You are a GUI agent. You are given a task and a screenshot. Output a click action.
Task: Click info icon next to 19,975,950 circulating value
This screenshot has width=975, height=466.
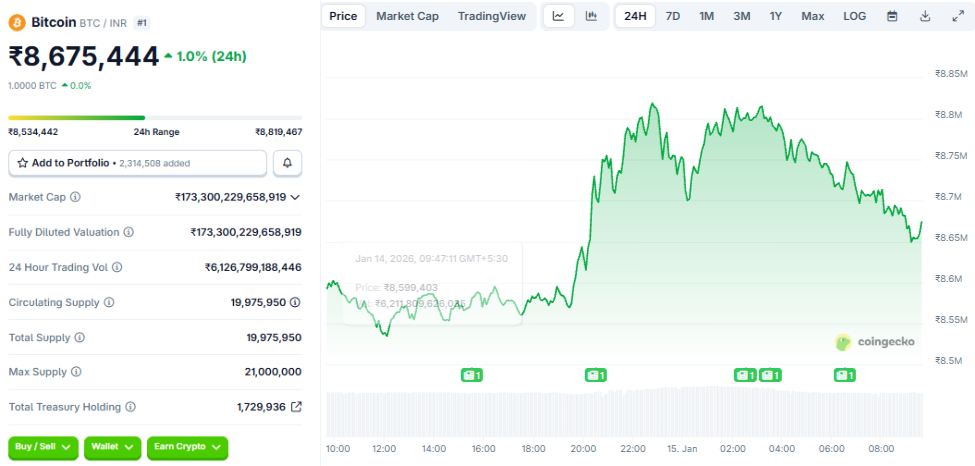[x=295, y=302]
